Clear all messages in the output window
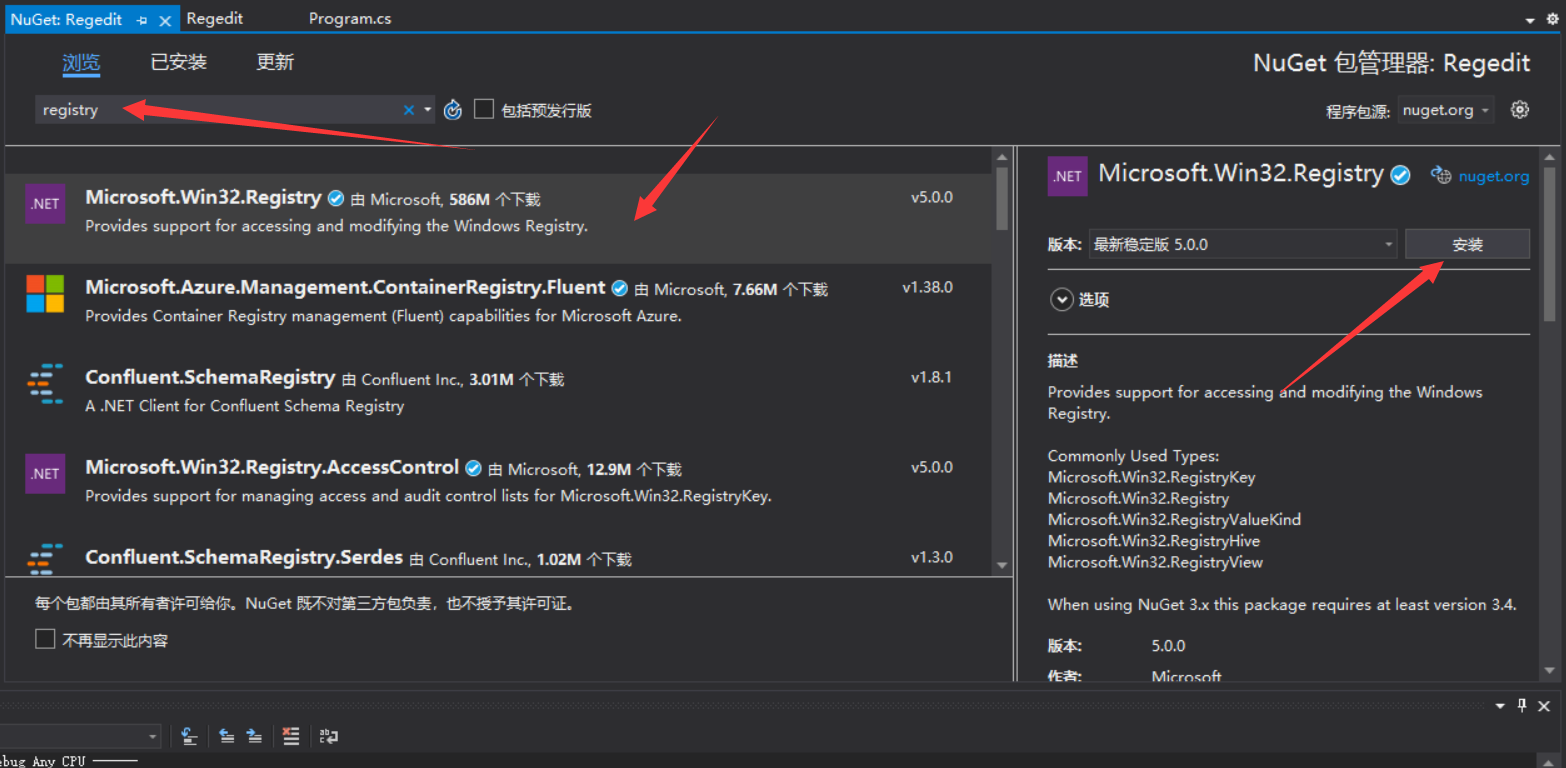The width and height of the screenshot is (1566, 768). [290, 736]
